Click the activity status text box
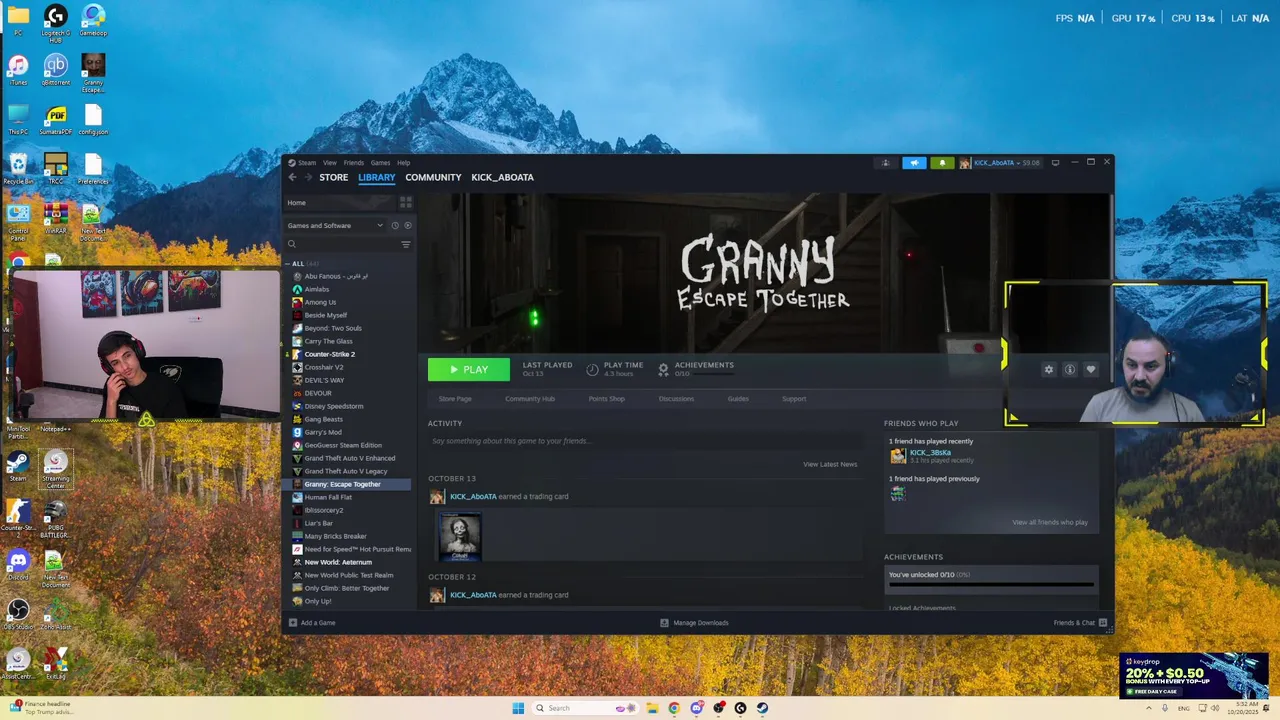This screenshot has width=1280, height=720. coord(645,441)
